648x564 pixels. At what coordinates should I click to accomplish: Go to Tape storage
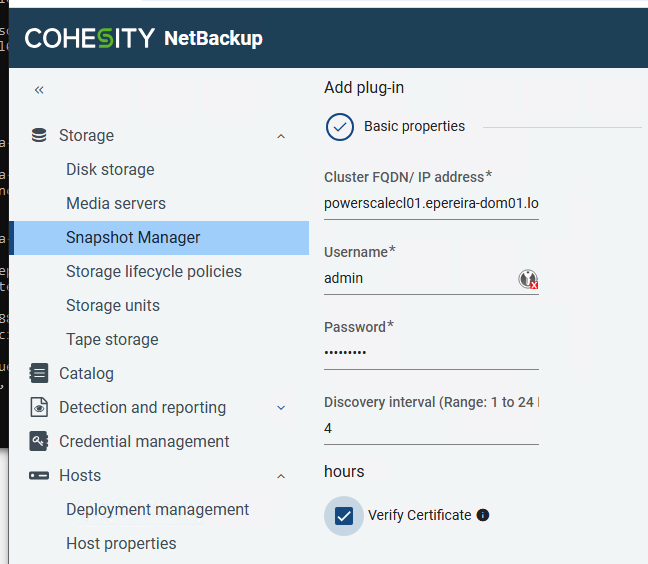(x=112, y=339)
